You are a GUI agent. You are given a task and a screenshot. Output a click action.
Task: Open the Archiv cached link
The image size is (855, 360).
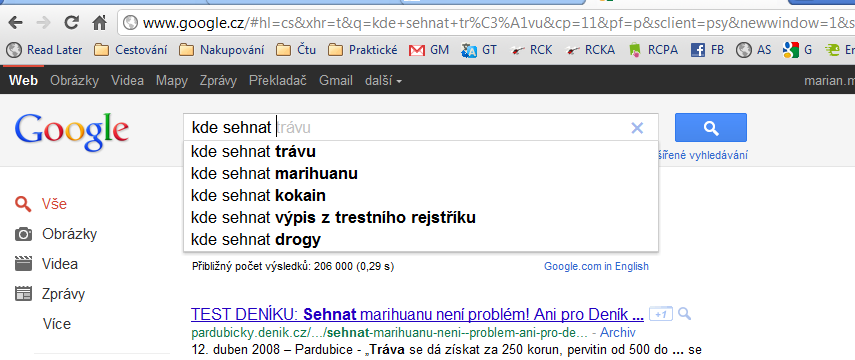[x=618, y=333]
